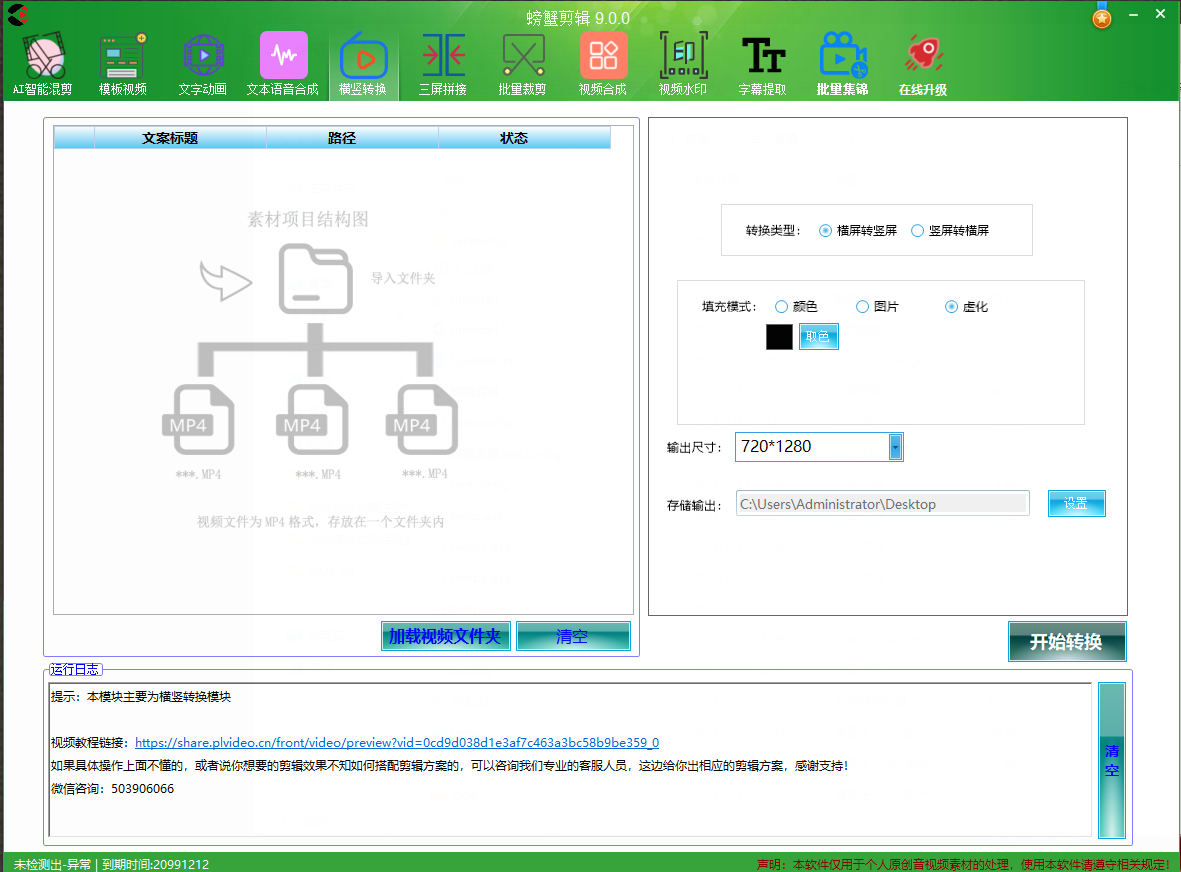Select 竖屏转横屏 conversion type

pos(918,231)
